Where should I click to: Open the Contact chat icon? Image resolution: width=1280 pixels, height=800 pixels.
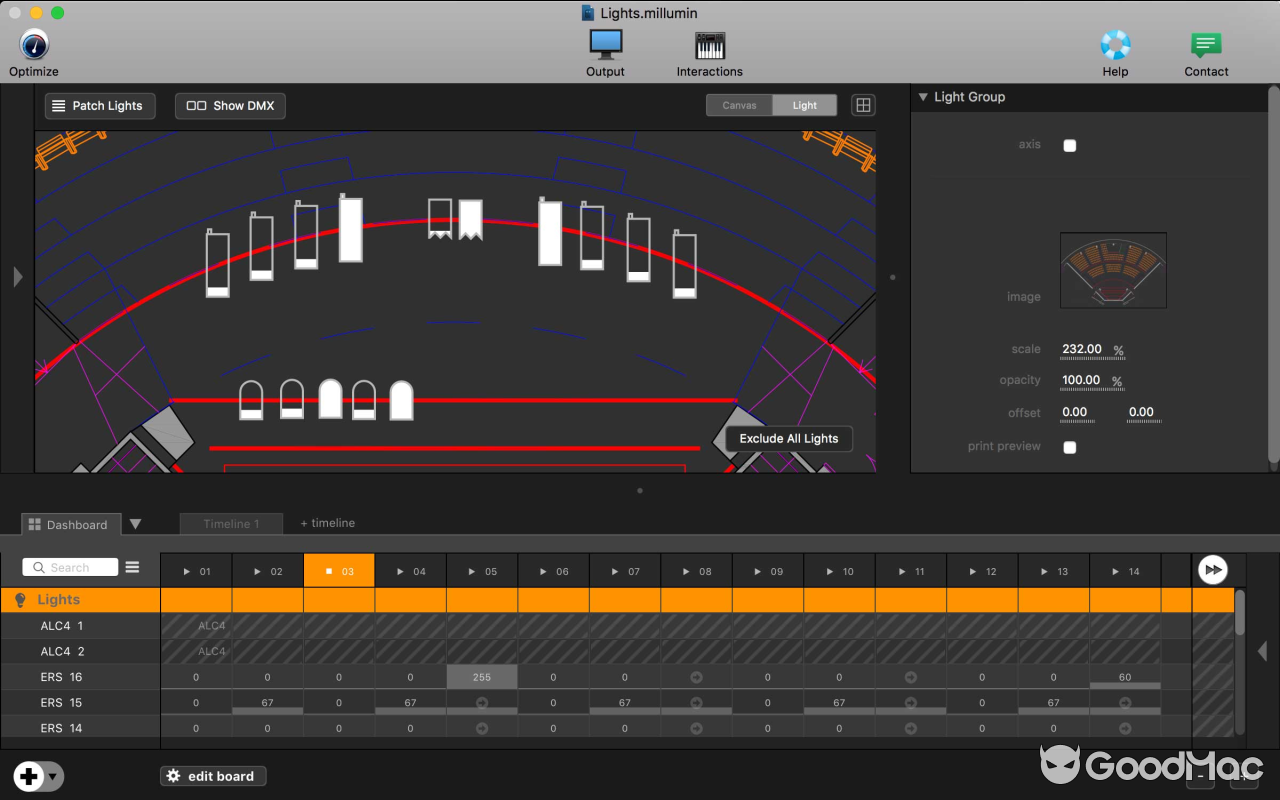point(1206,45)
